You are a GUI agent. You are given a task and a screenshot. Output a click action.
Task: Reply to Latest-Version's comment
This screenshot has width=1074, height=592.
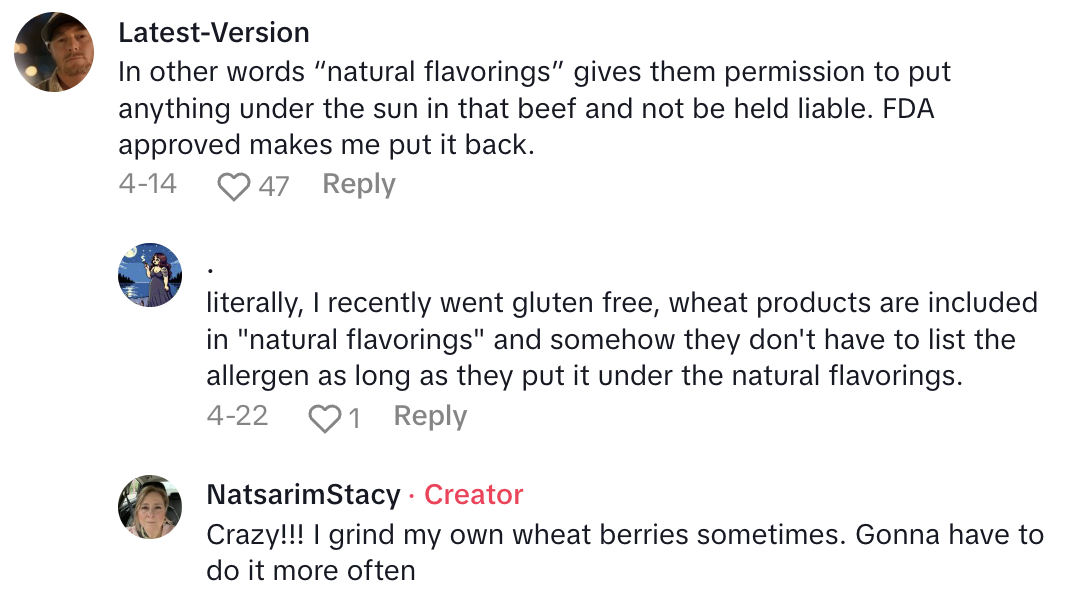pyautogui.click(x=358, y=185)
